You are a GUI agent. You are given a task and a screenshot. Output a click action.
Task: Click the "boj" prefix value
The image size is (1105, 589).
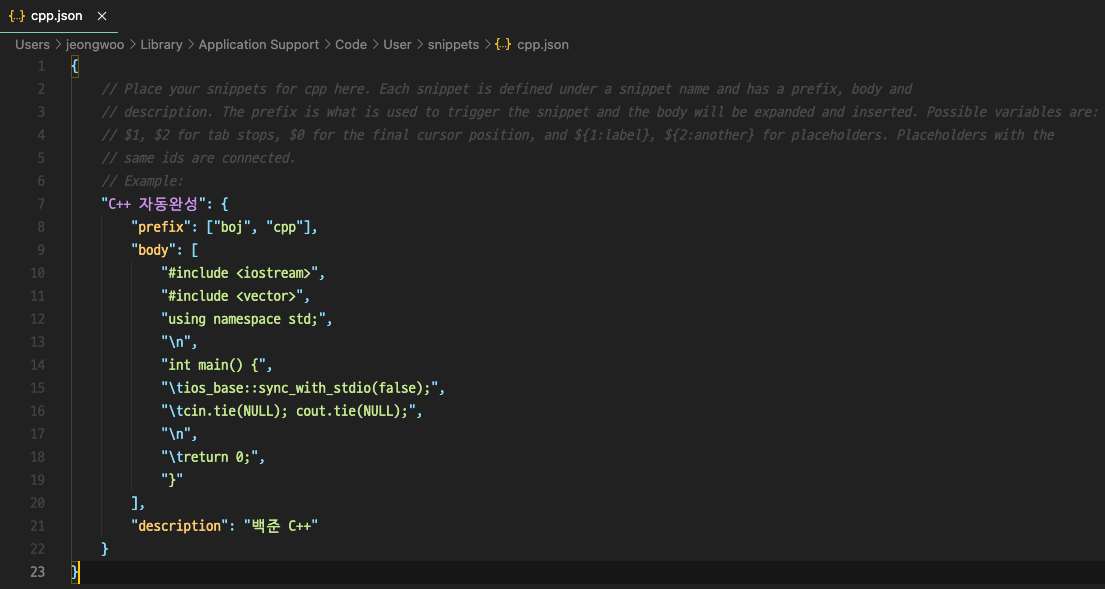coord(233,227)
